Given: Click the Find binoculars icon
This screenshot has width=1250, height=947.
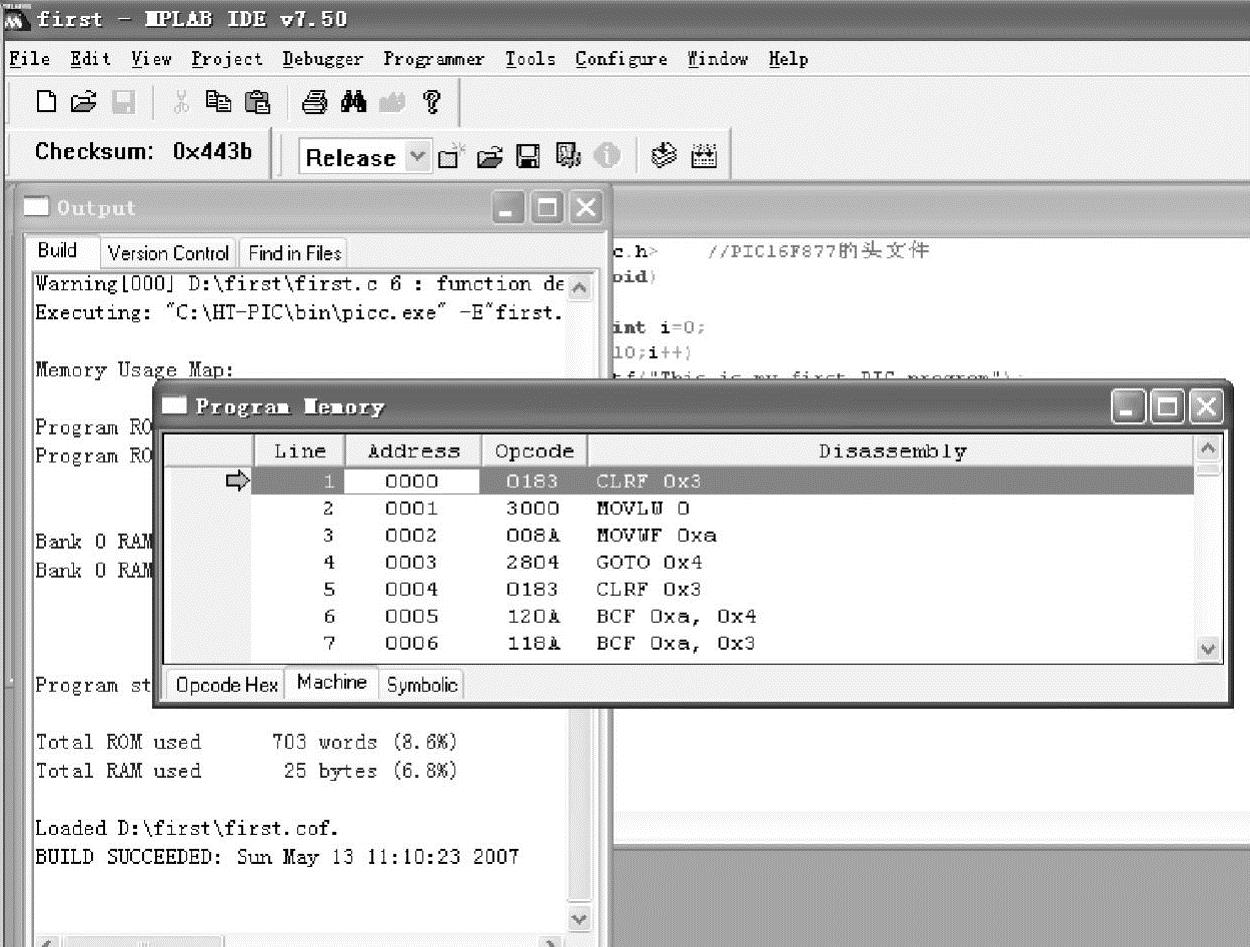Looking at the screenshot, I should 353,102.
